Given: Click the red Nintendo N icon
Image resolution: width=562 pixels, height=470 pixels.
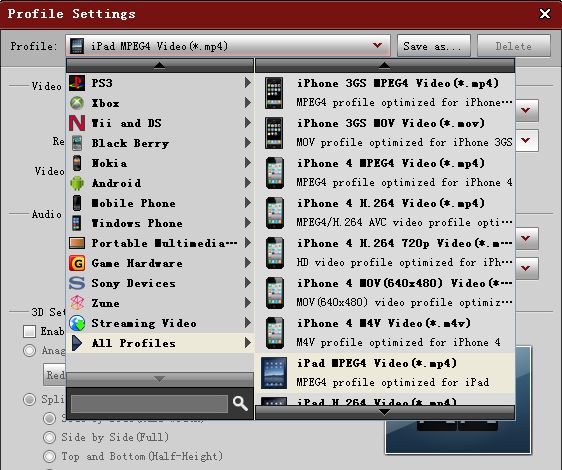Looking at the screenshot, I should point(77,123).
